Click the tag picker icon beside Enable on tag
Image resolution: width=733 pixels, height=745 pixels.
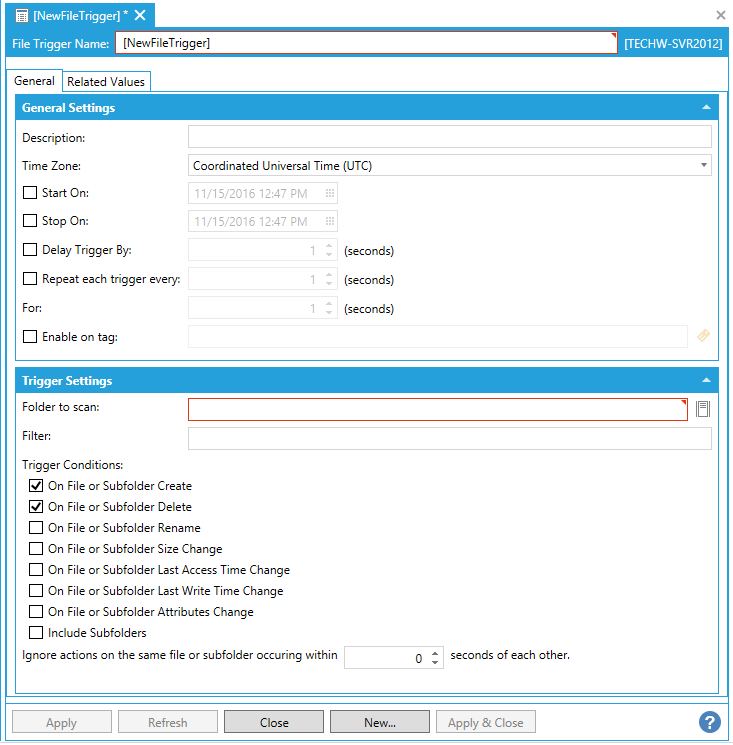pyautogui.click(x=703, y=337)
